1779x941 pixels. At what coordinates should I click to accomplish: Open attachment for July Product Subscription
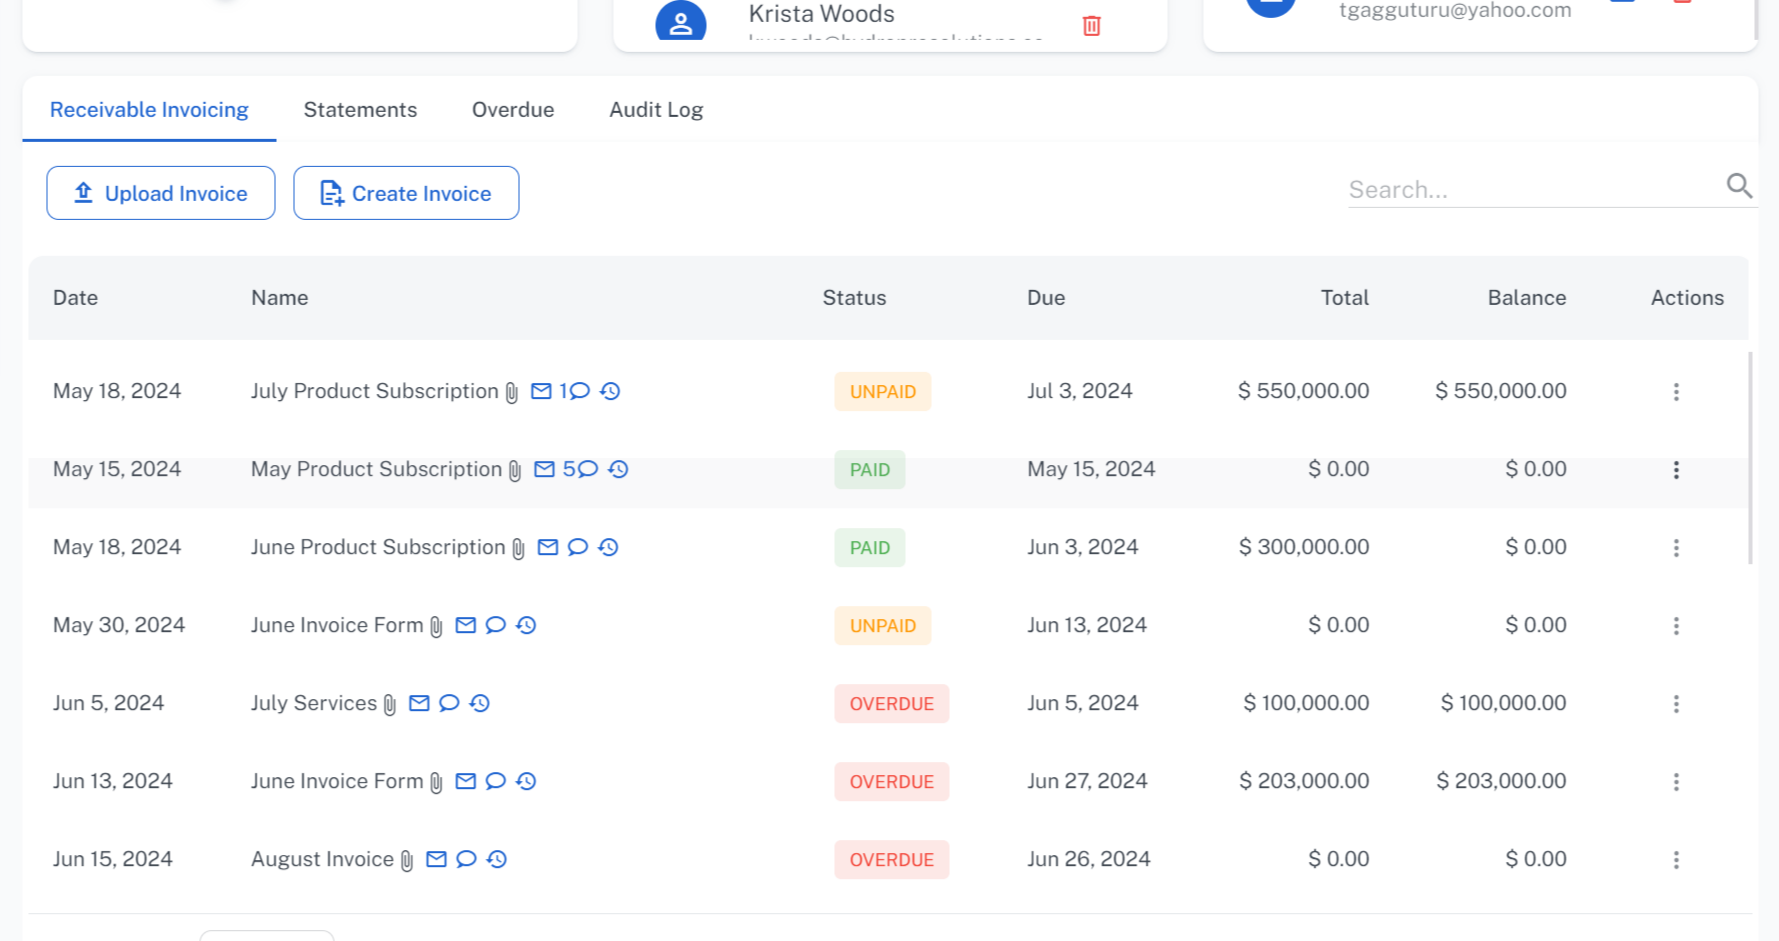pyautogui.click(x=512, y=393)
